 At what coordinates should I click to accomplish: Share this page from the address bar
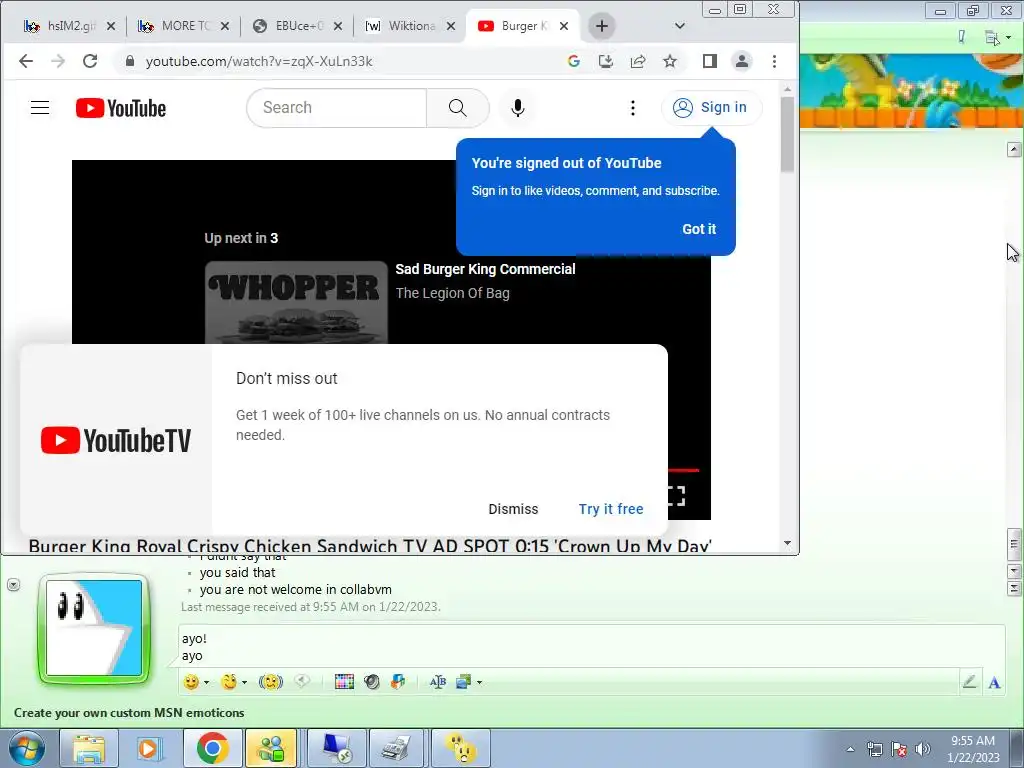click(638, 61)
